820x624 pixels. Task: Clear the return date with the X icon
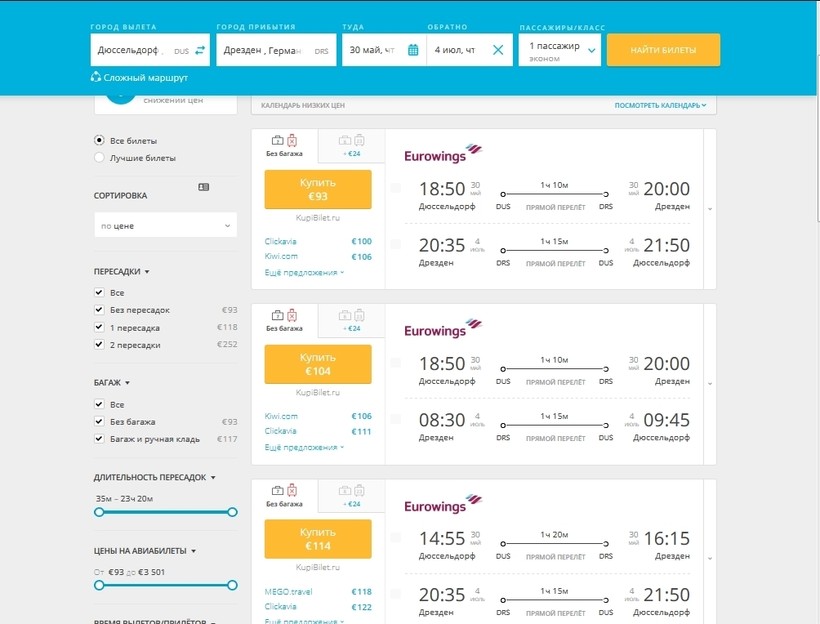coord(497,50)
